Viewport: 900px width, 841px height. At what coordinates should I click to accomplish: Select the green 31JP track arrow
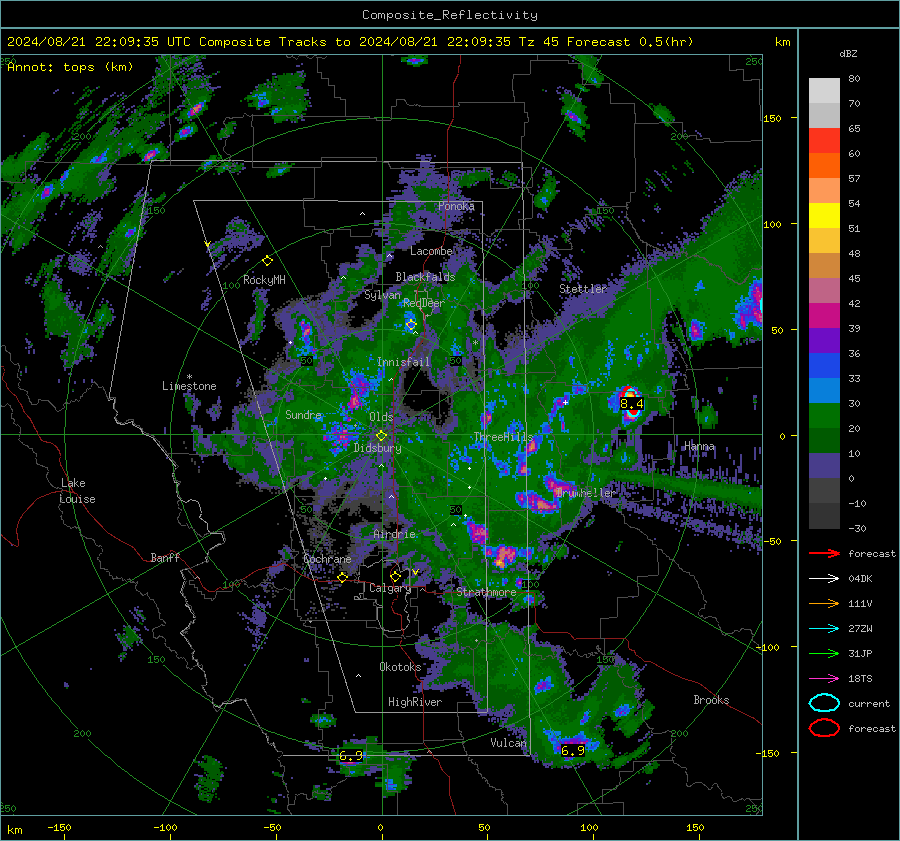(824, 653)
